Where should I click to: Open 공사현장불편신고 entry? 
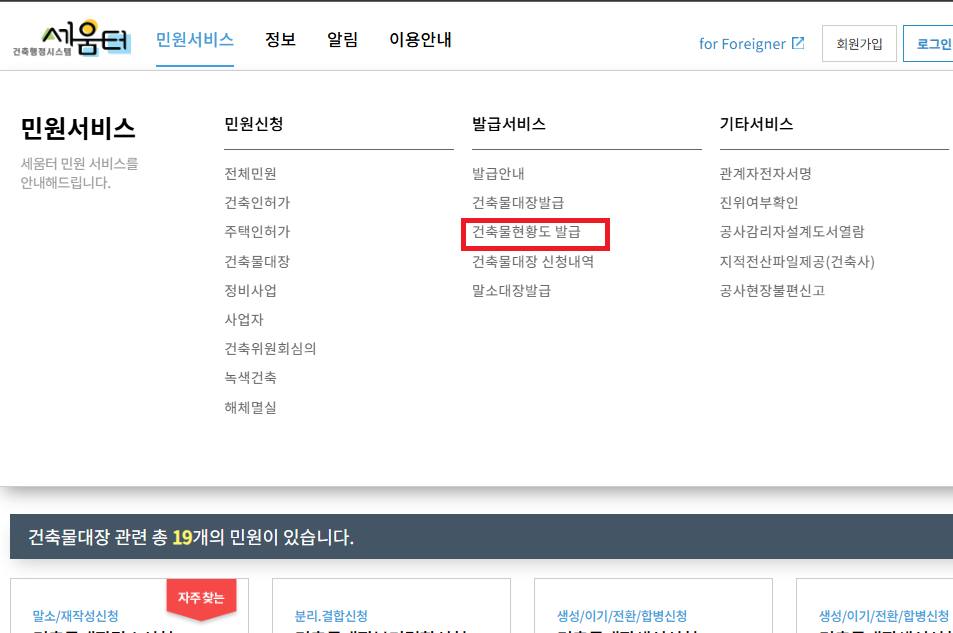[772, 291]
